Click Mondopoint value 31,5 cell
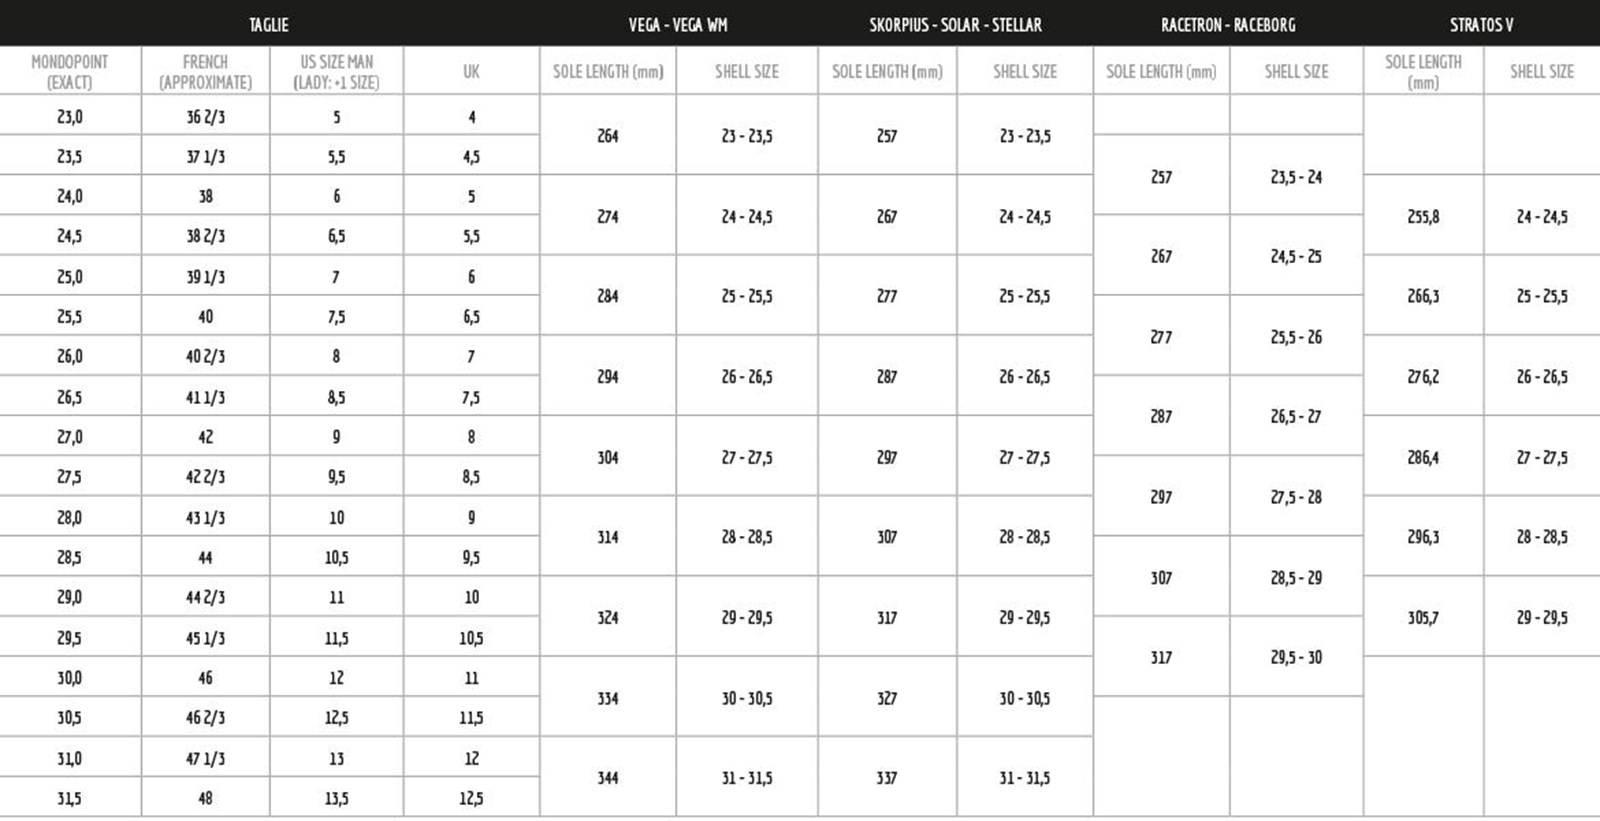The width and height of the screenshot is (1600, 821). tap(70, 798)
